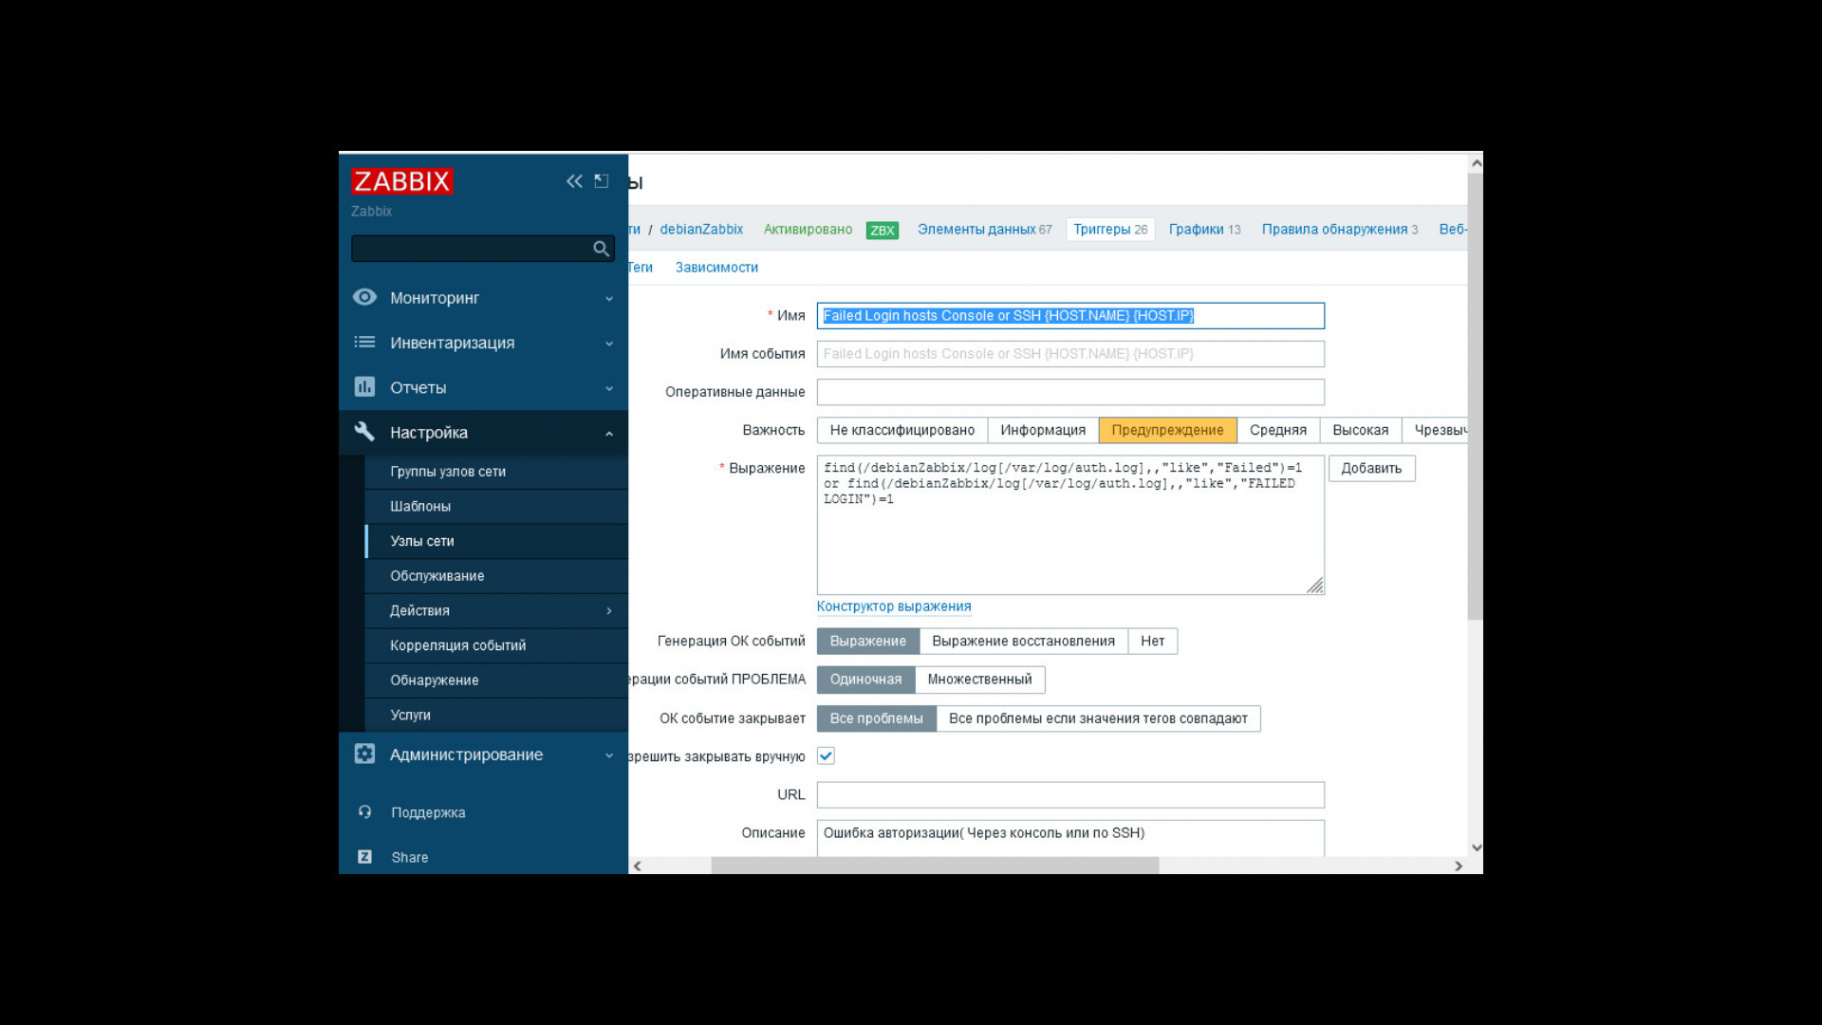Click the vertical scrollbar down arrow
1822x1025 pixels.
tap(1476, 847)
